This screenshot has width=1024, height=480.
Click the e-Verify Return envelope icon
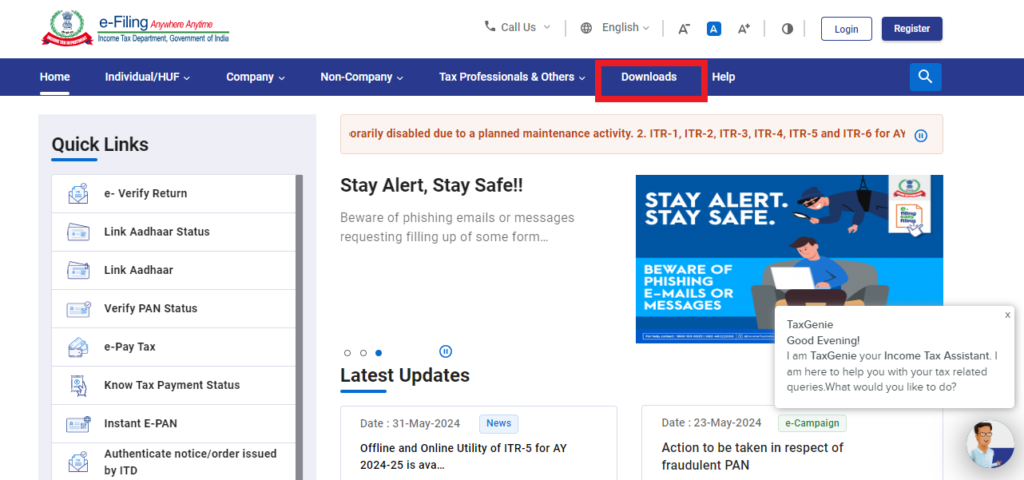point(78,194)
